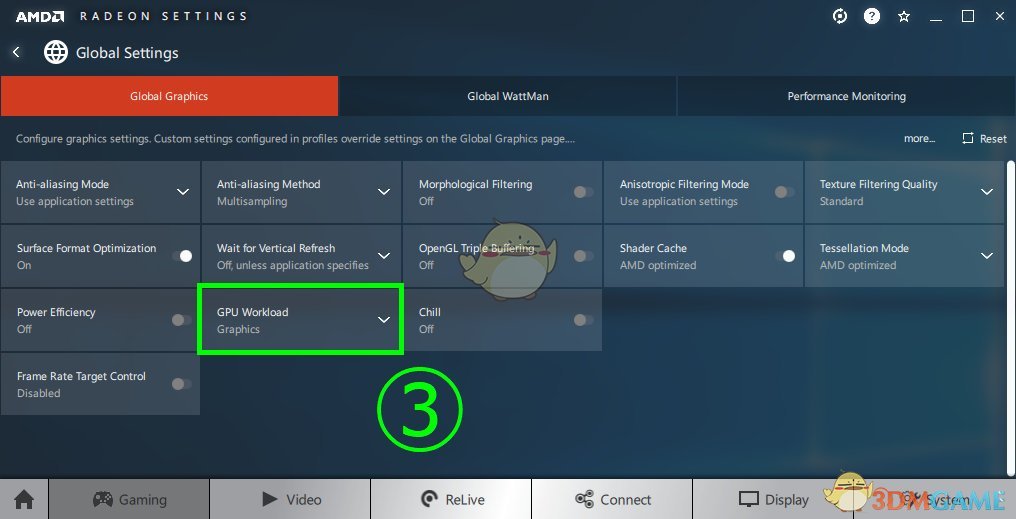Click the Gaming controller icon
Image resolution: width=1016 pixels, height=519 pixels.
(x=103, y=499)
